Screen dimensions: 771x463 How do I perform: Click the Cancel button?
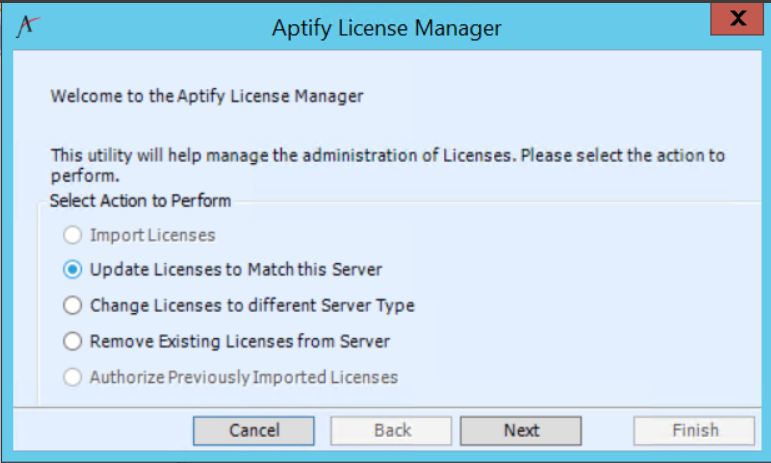coord(254,431)
